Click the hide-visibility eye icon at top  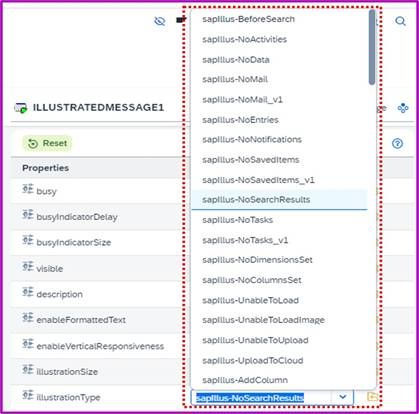pos(160,21)
